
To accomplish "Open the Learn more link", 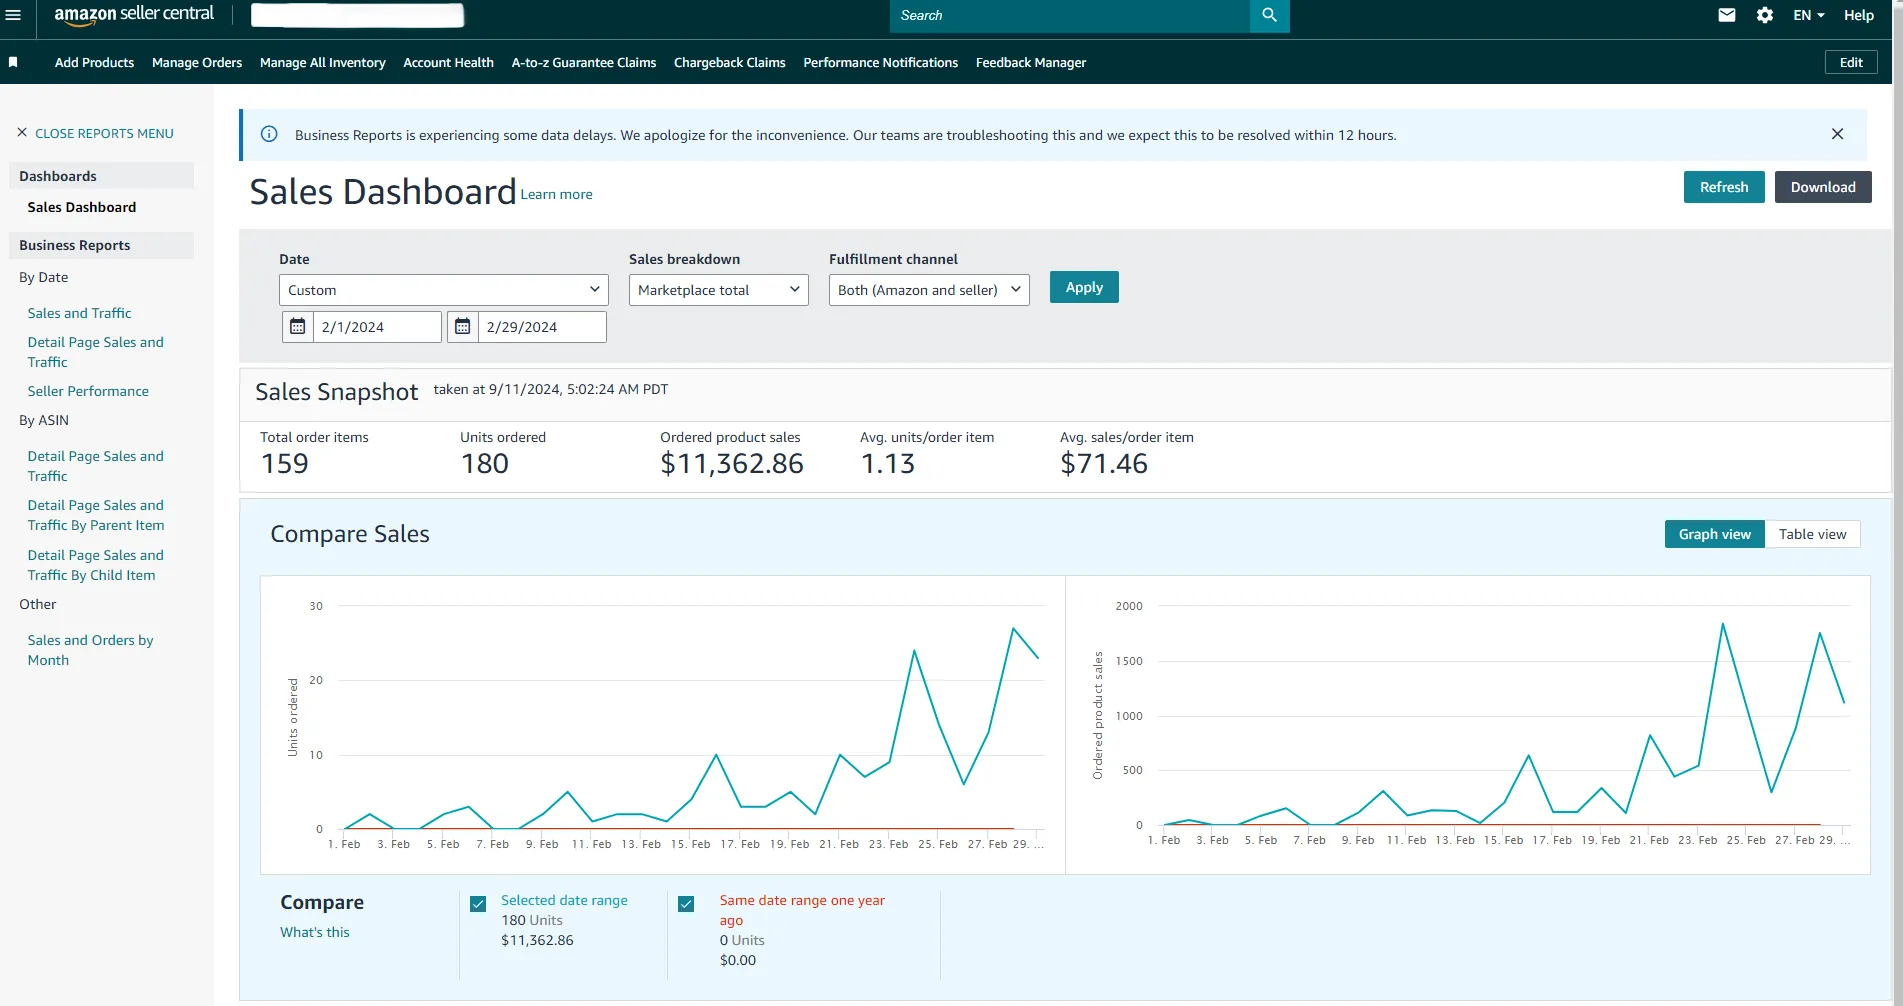I will coord(556,194).
